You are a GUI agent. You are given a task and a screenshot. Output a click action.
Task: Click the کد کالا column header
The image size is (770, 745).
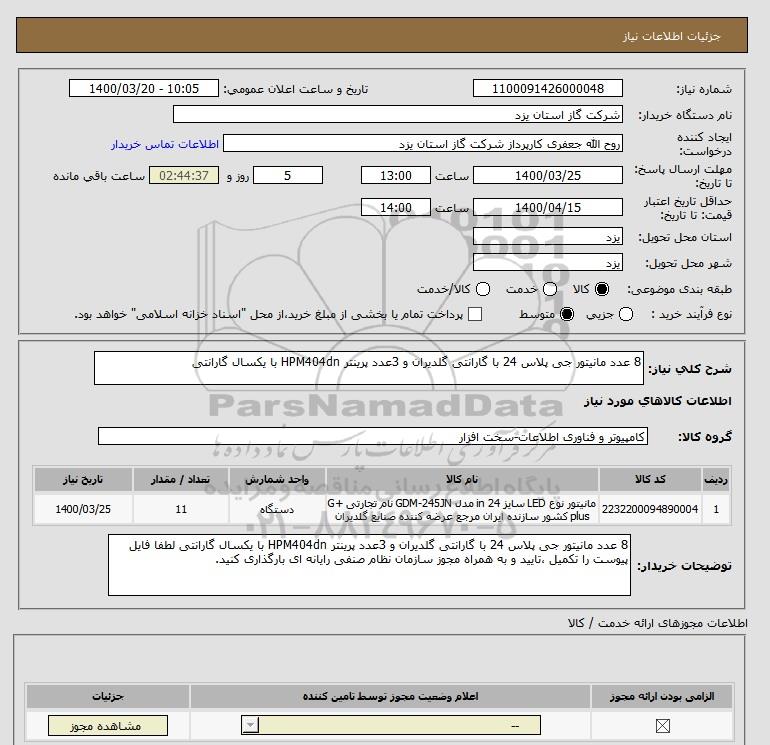click(650, 479)
